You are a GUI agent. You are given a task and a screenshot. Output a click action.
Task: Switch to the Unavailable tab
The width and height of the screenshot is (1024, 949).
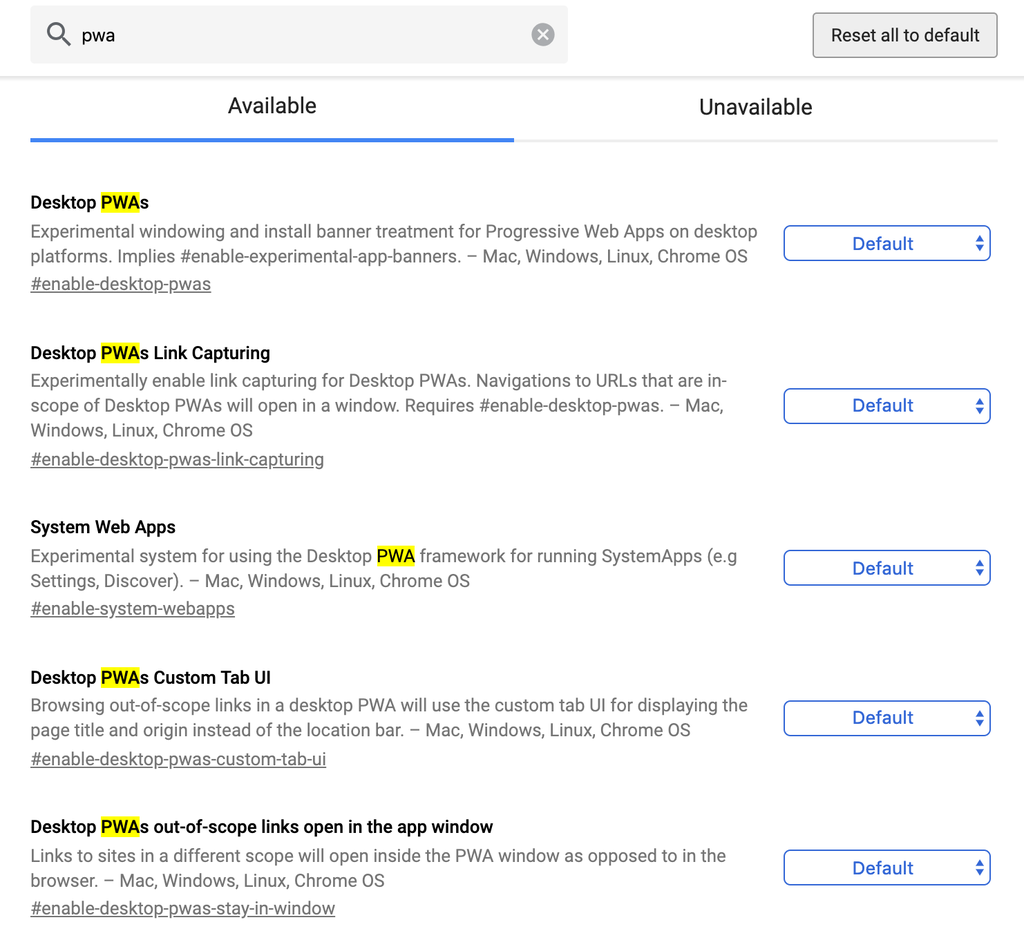click(755, 108)
